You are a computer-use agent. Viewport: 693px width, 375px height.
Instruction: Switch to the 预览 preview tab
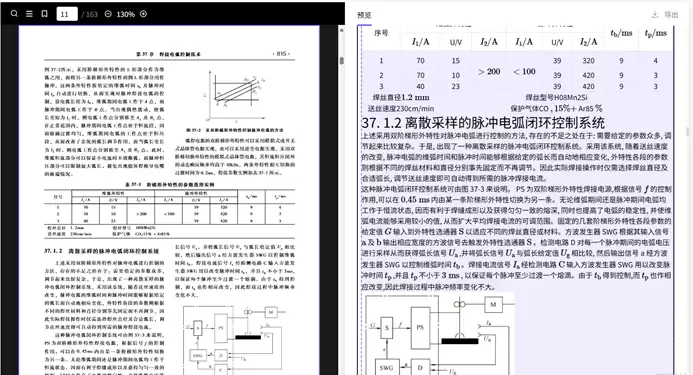click(364, 15)
